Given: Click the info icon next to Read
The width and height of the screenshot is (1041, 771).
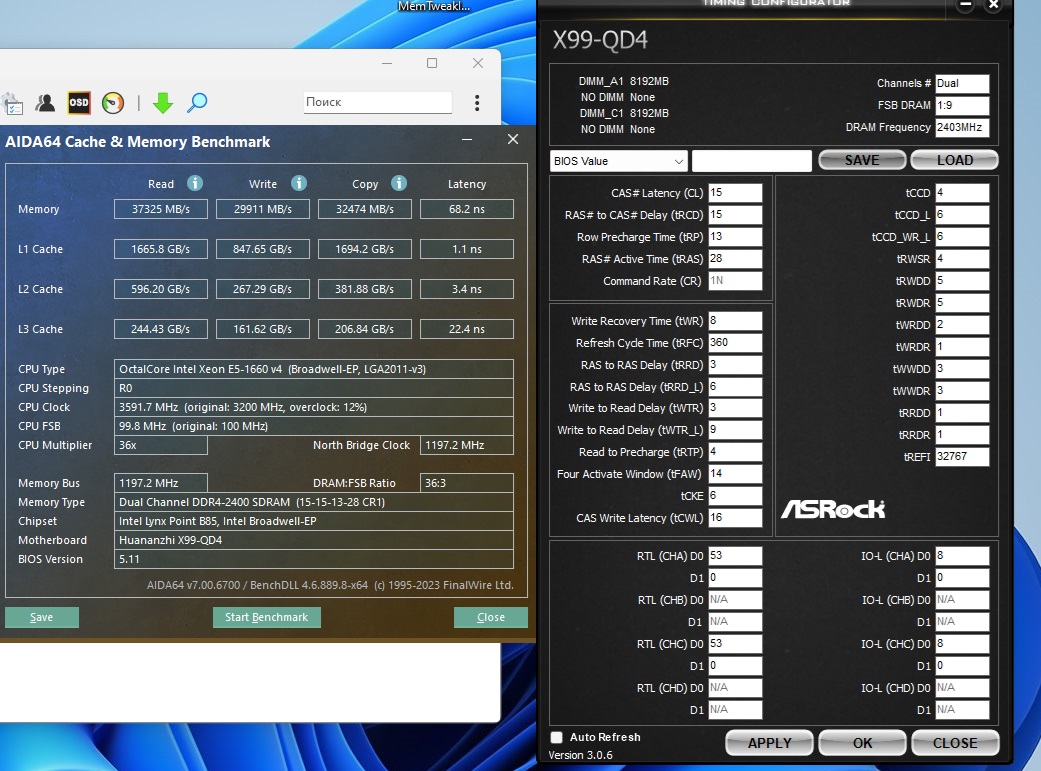Looking at the screenshot, I should 195,183.
